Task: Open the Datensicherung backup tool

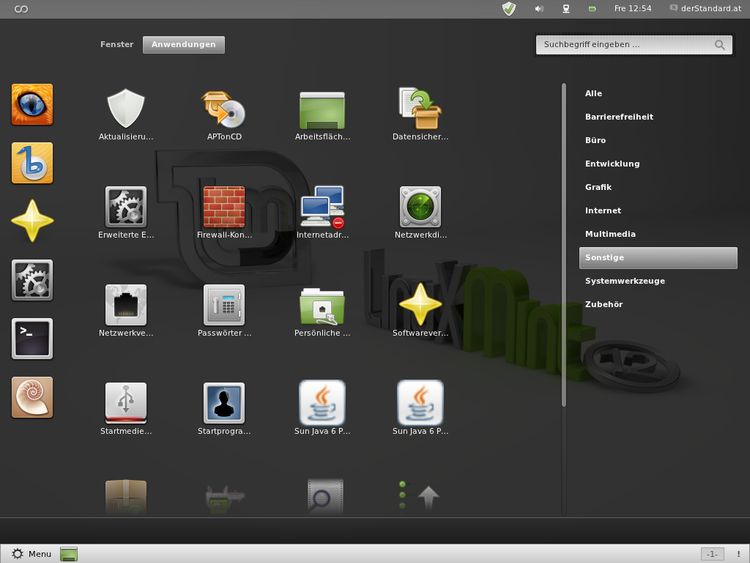Action: point(420,109)
